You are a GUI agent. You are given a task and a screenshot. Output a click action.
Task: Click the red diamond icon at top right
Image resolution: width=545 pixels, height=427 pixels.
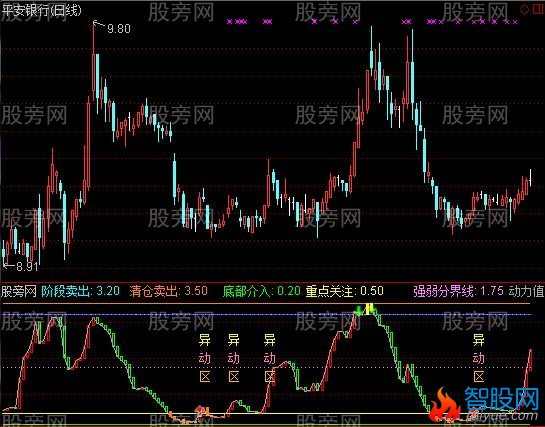[x=524, y=9]
